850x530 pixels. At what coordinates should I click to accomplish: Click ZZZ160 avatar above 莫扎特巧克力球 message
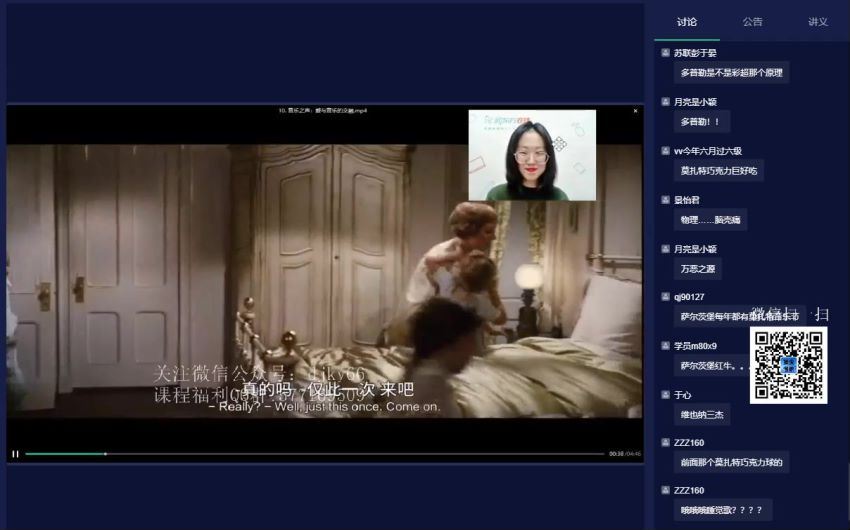coord(665,442)
